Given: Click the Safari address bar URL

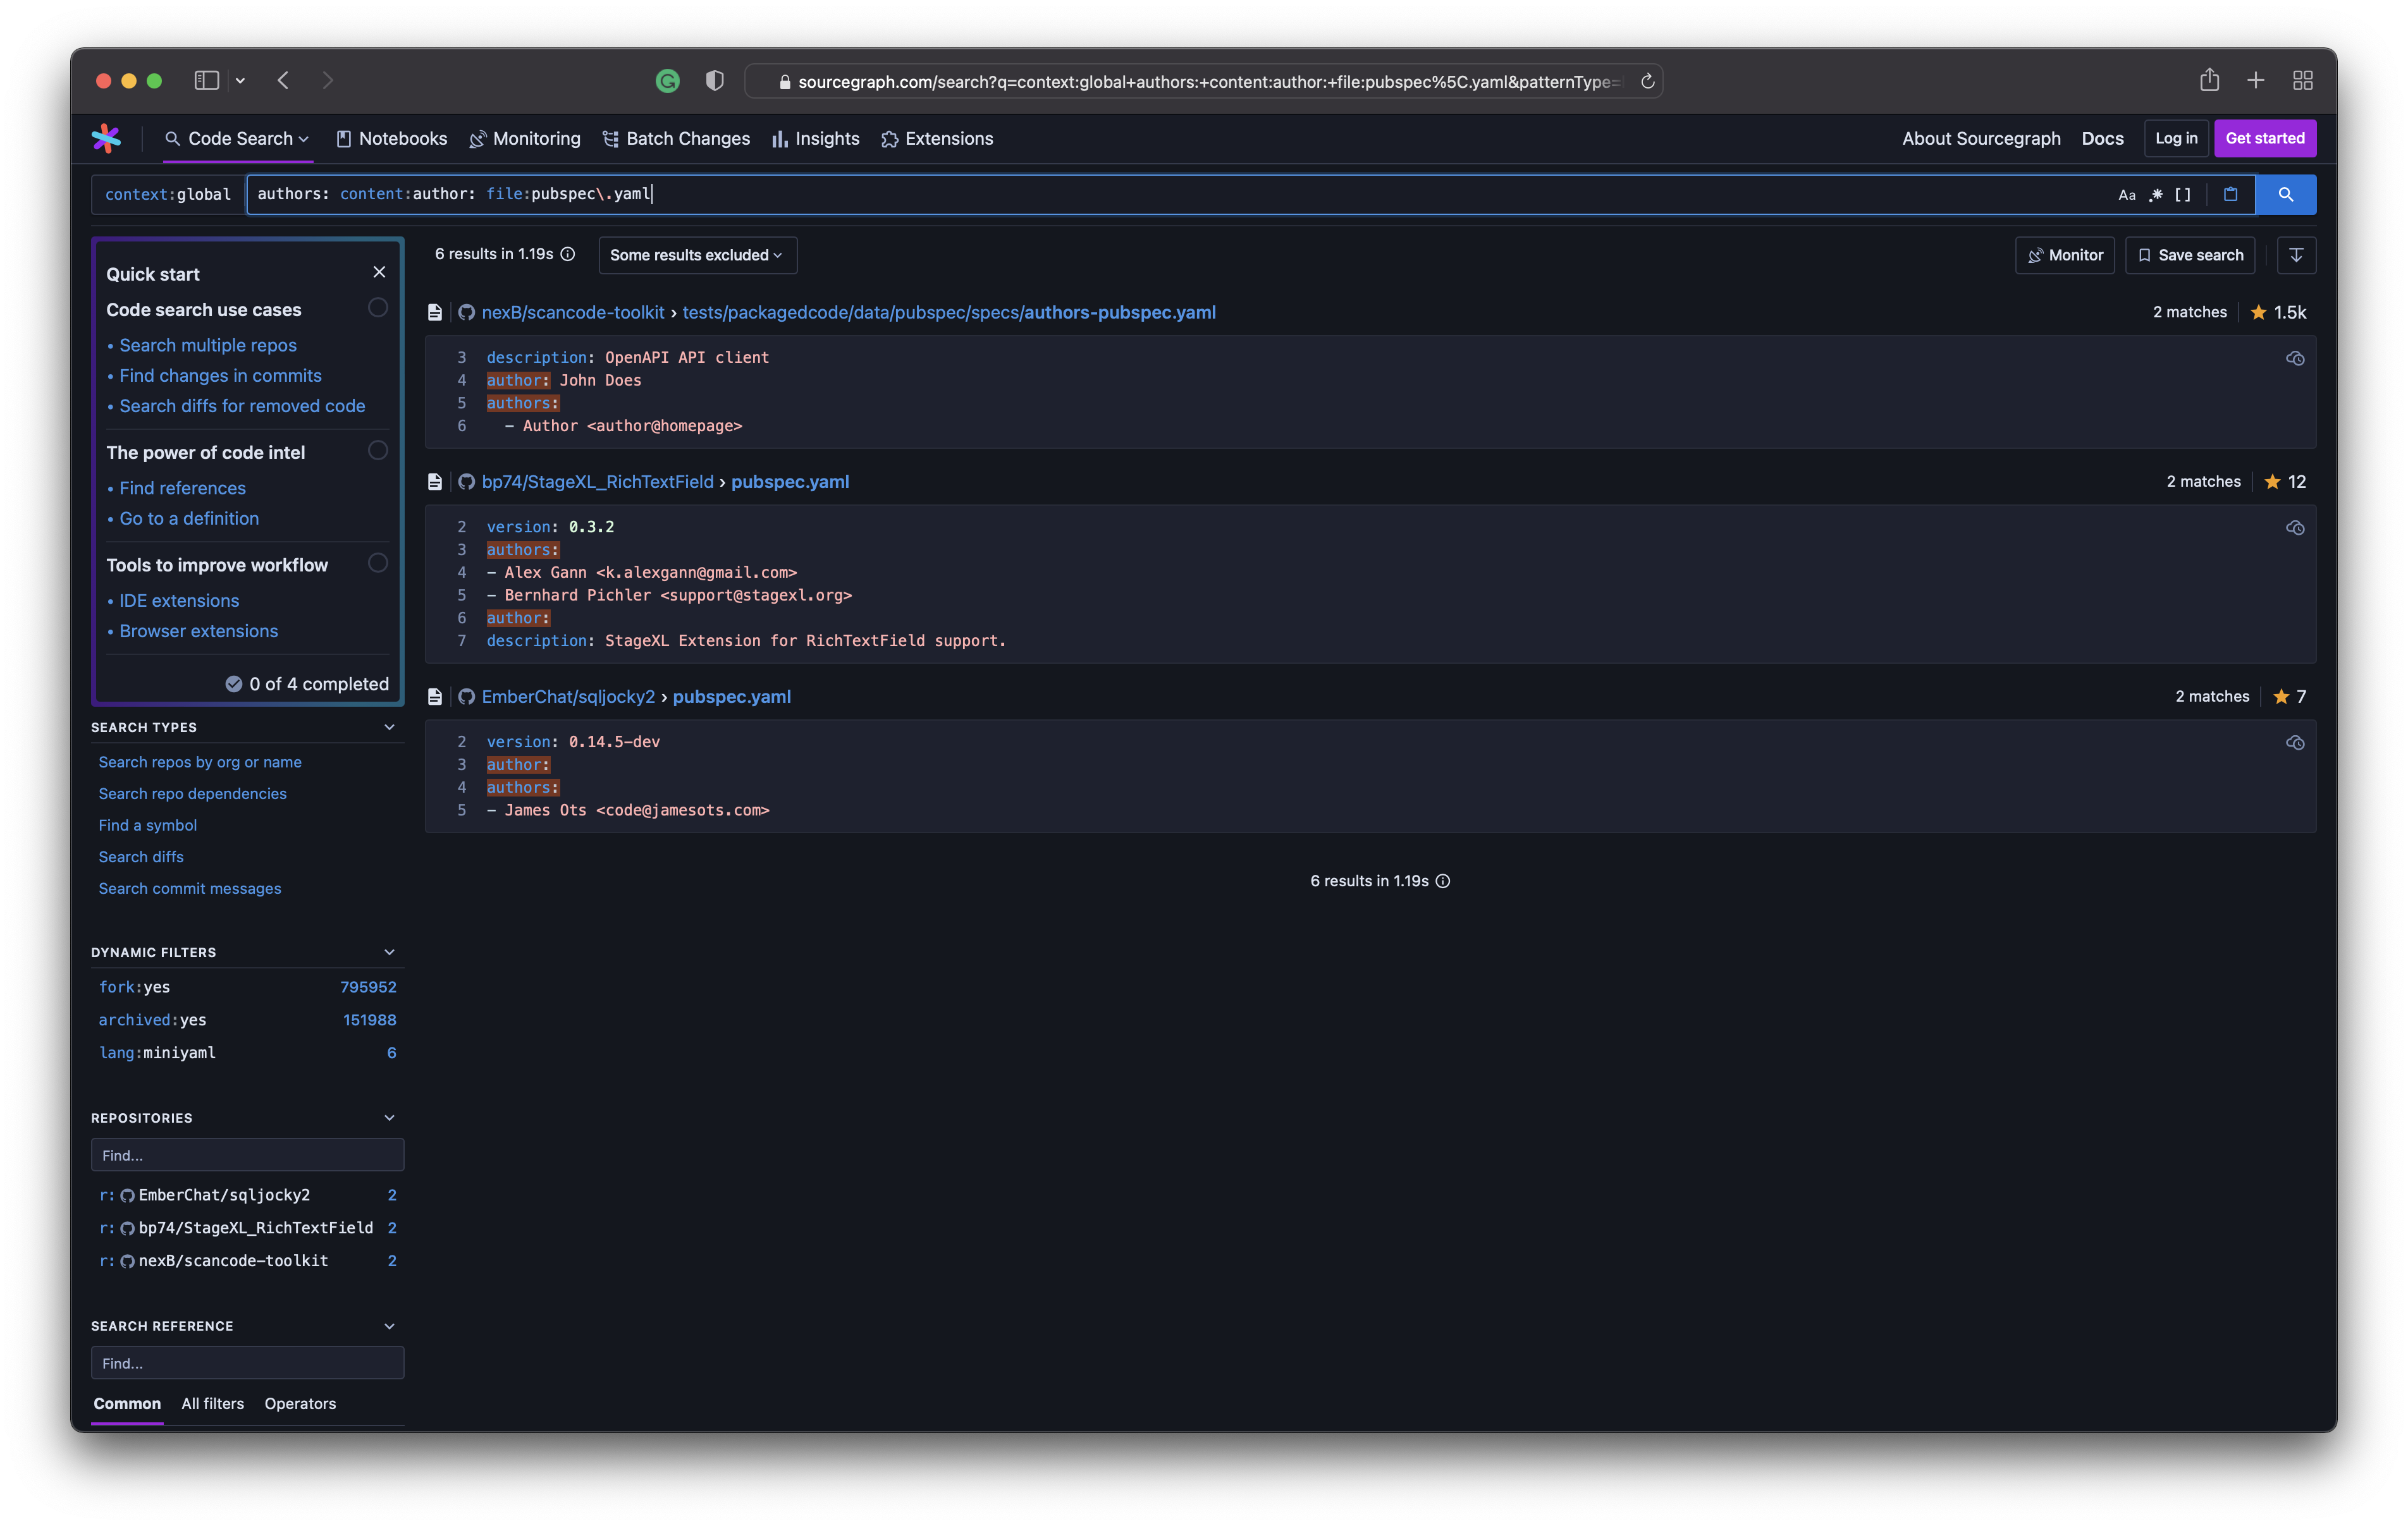Looking at the screenshot, I should (1204, 81).
